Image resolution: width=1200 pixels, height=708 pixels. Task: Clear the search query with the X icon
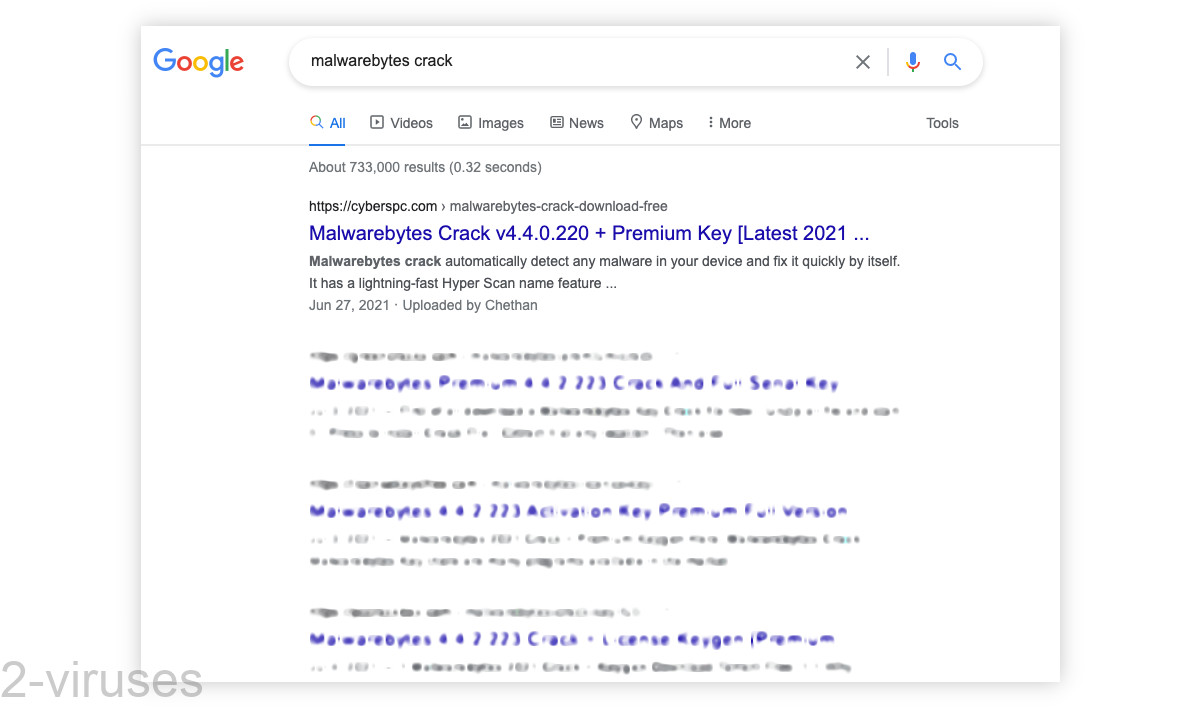(x=863, y=62)
